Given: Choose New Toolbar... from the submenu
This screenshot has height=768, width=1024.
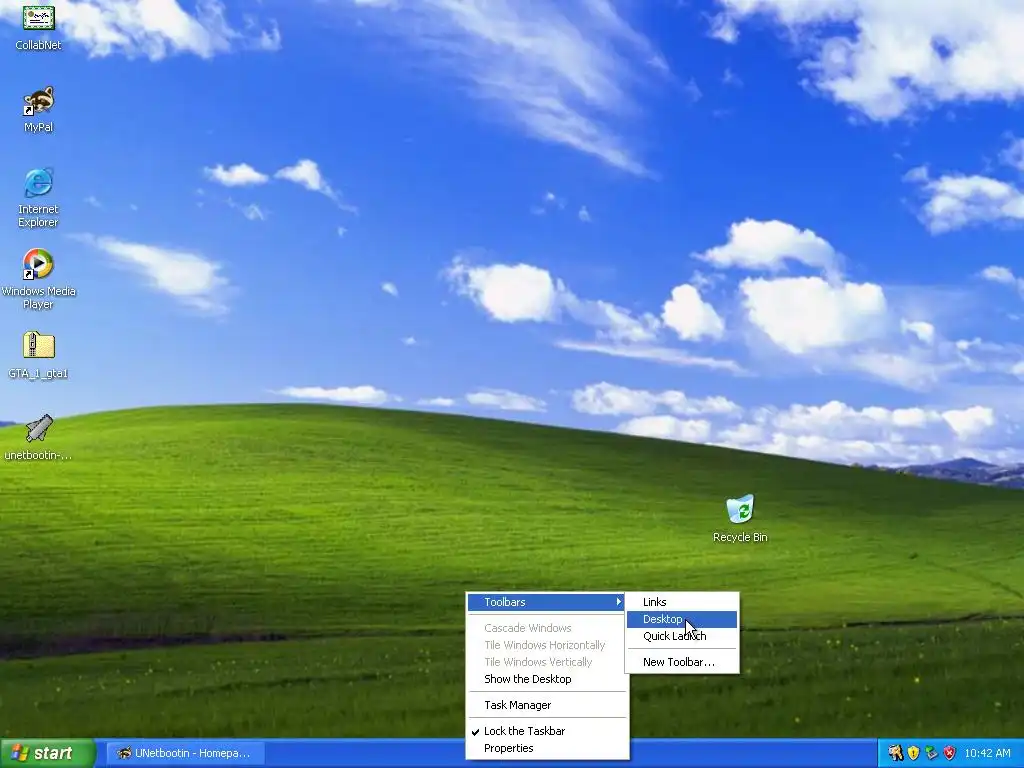Looking at the screenshot, I should click(682, 662).
